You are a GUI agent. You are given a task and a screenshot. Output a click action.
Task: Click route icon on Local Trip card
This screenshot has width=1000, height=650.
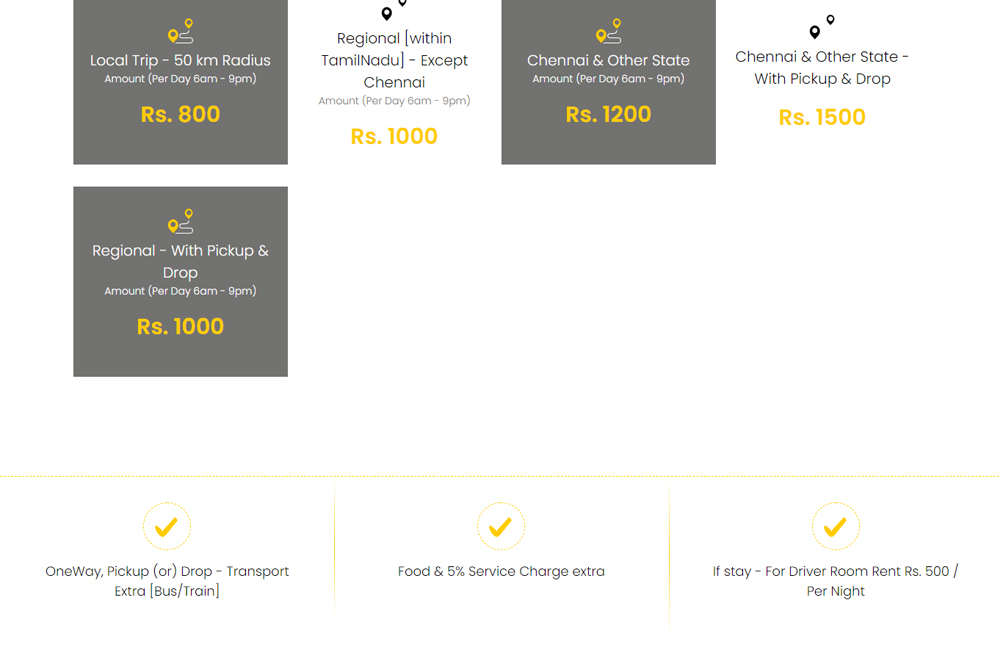[180, 31]
